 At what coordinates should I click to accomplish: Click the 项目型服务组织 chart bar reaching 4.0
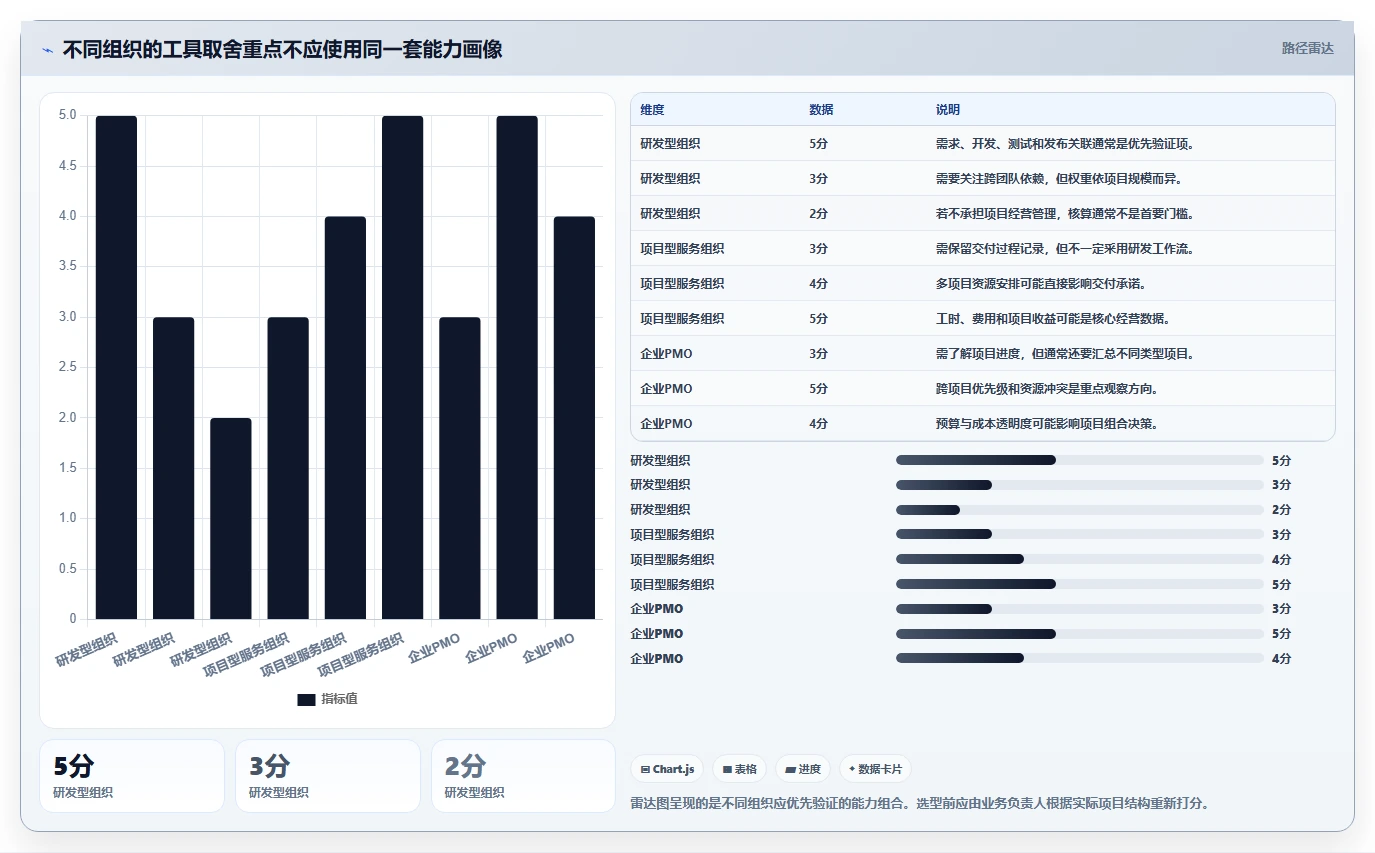pos(345,418)
